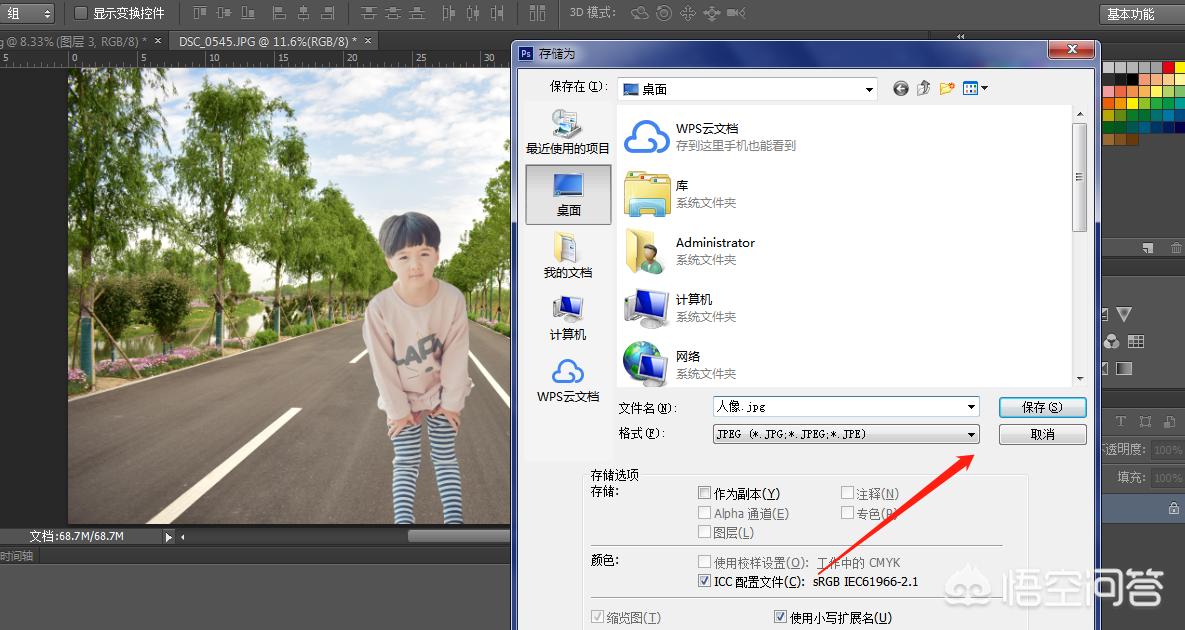Click the back navigation arrow in Save dialog
The height and width of the screenshot is (630, 1185).
pos(900,88)
